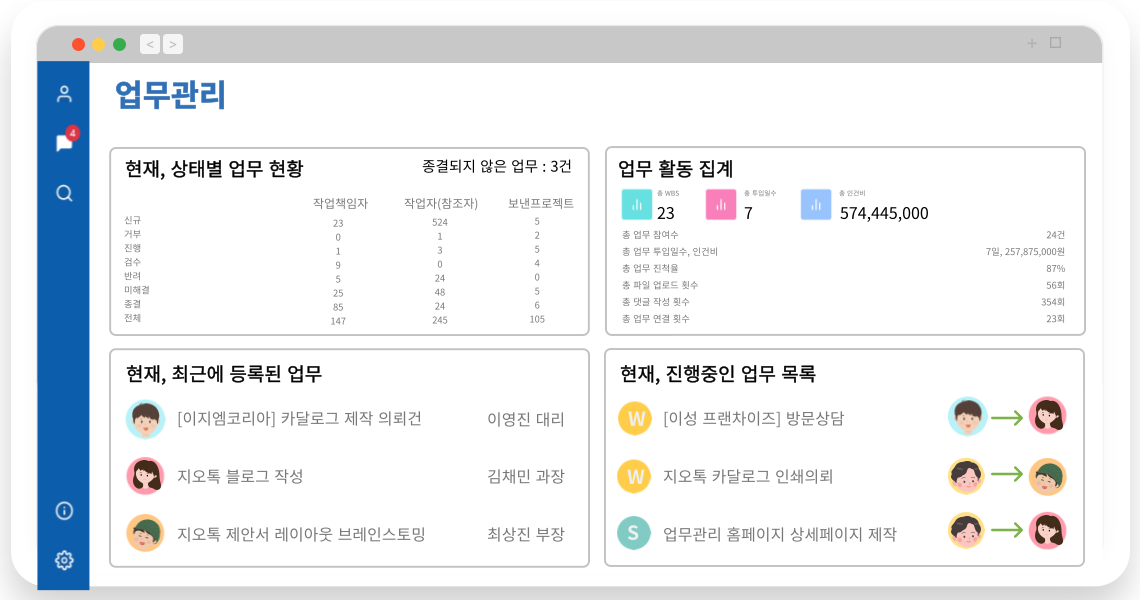Open the info icon in sidebar
The height and width of the screenshot is (600, 1140).
64,511
